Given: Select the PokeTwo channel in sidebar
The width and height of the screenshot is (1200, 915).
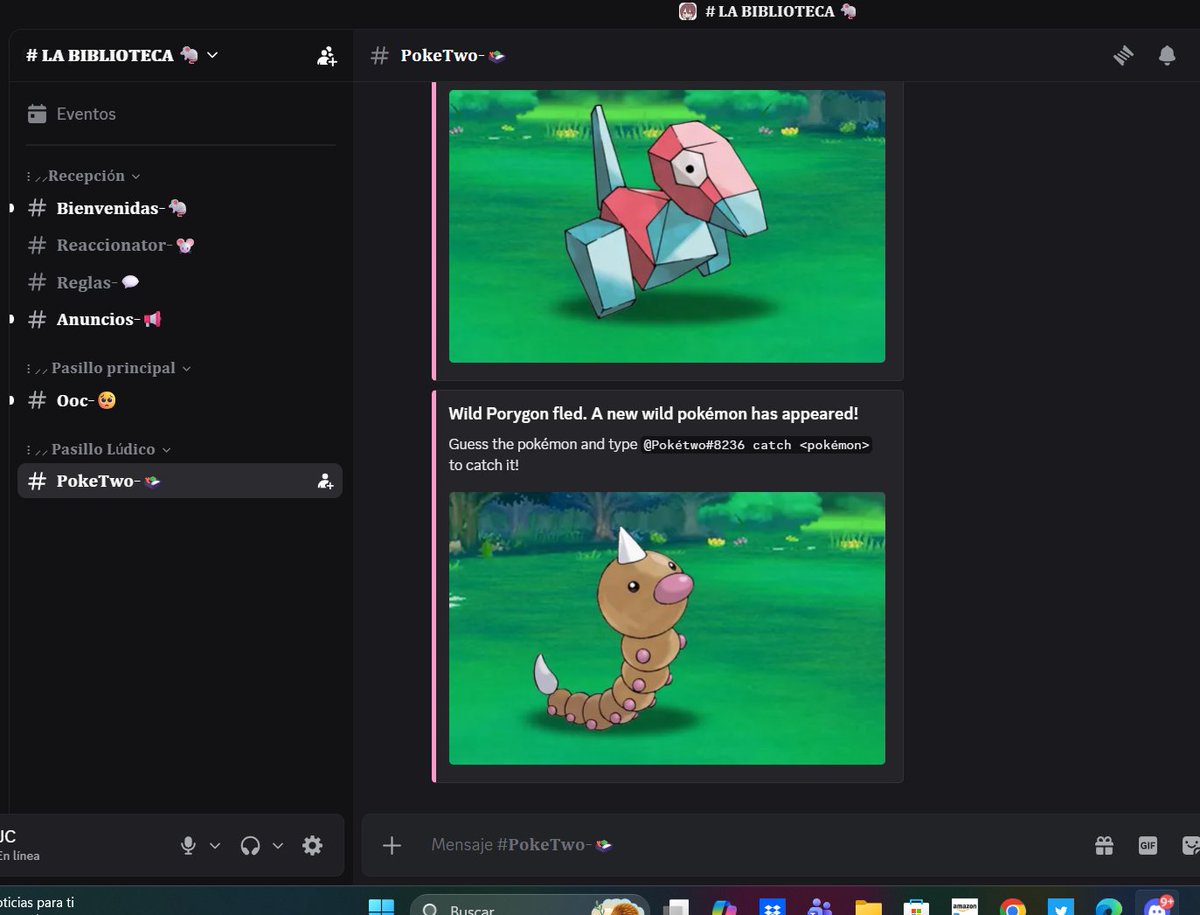Looking at the screenshot, I should coord(180,481).
